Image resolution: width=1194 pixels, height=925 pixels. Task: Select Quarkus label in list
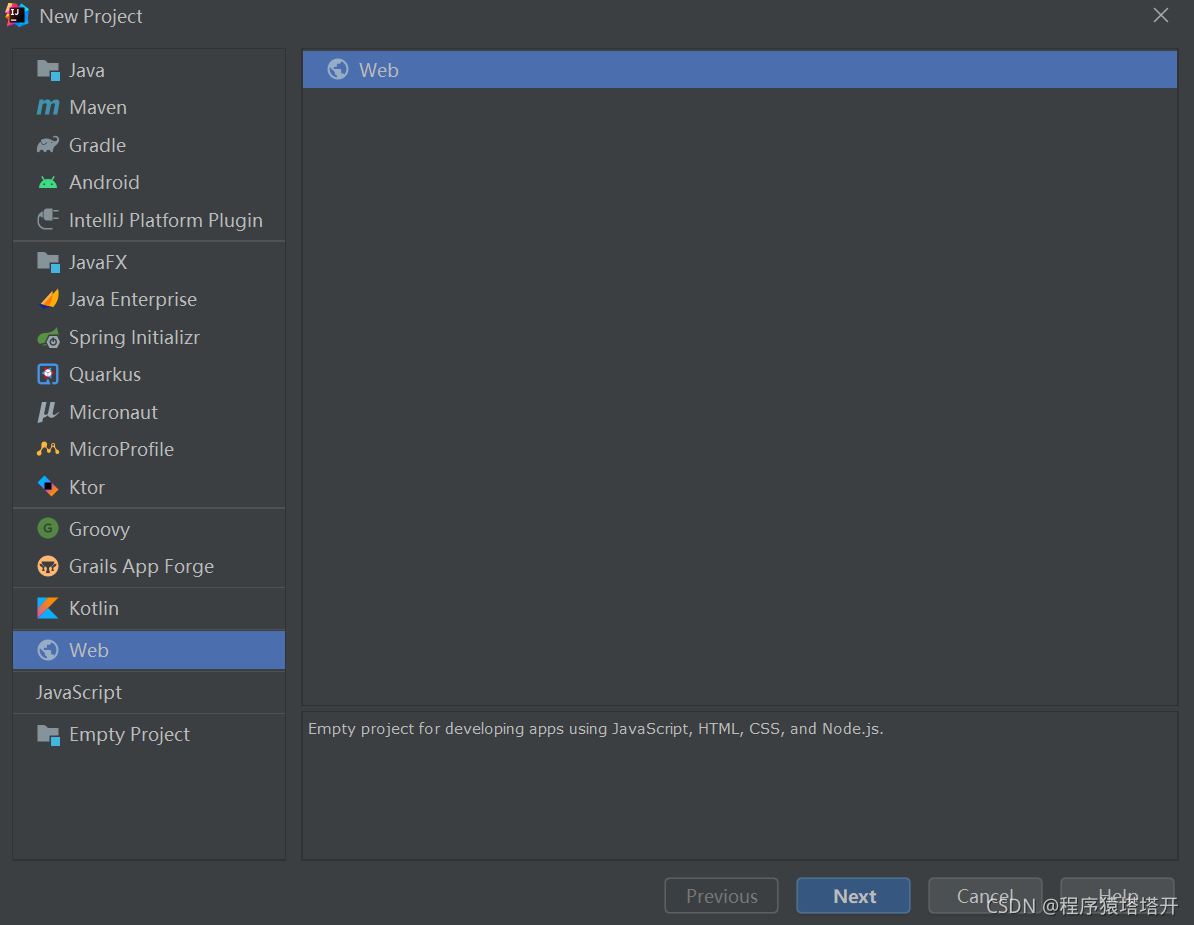coord(104,375)
